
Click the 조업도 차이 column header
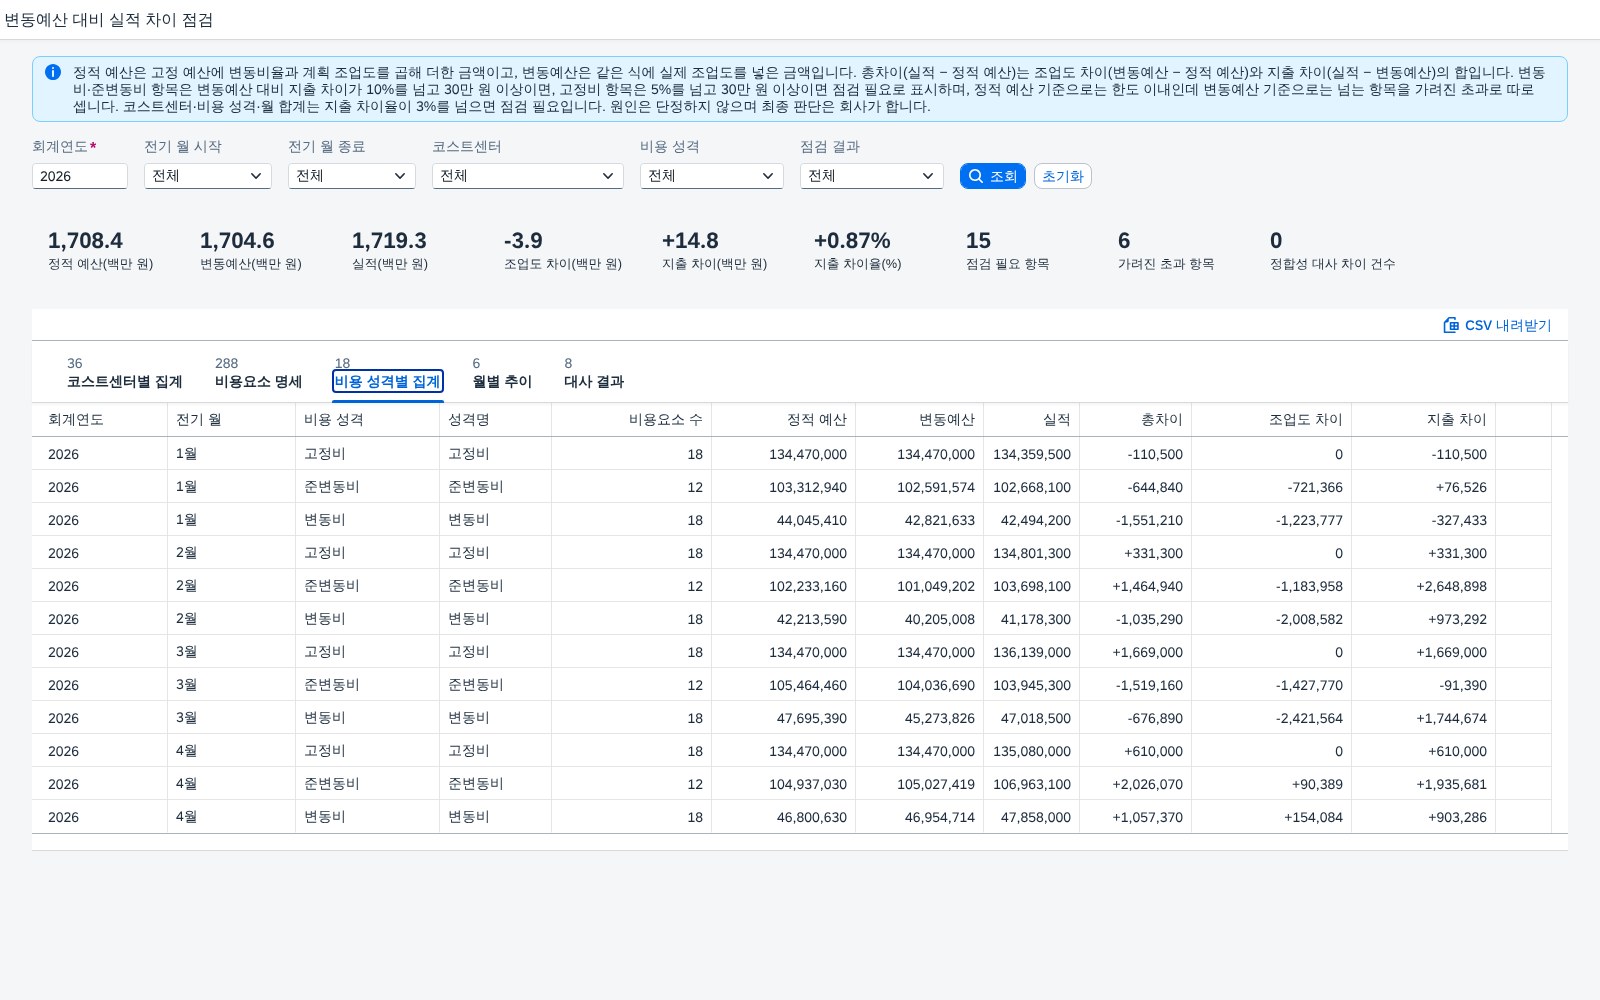pos(1272,420)
